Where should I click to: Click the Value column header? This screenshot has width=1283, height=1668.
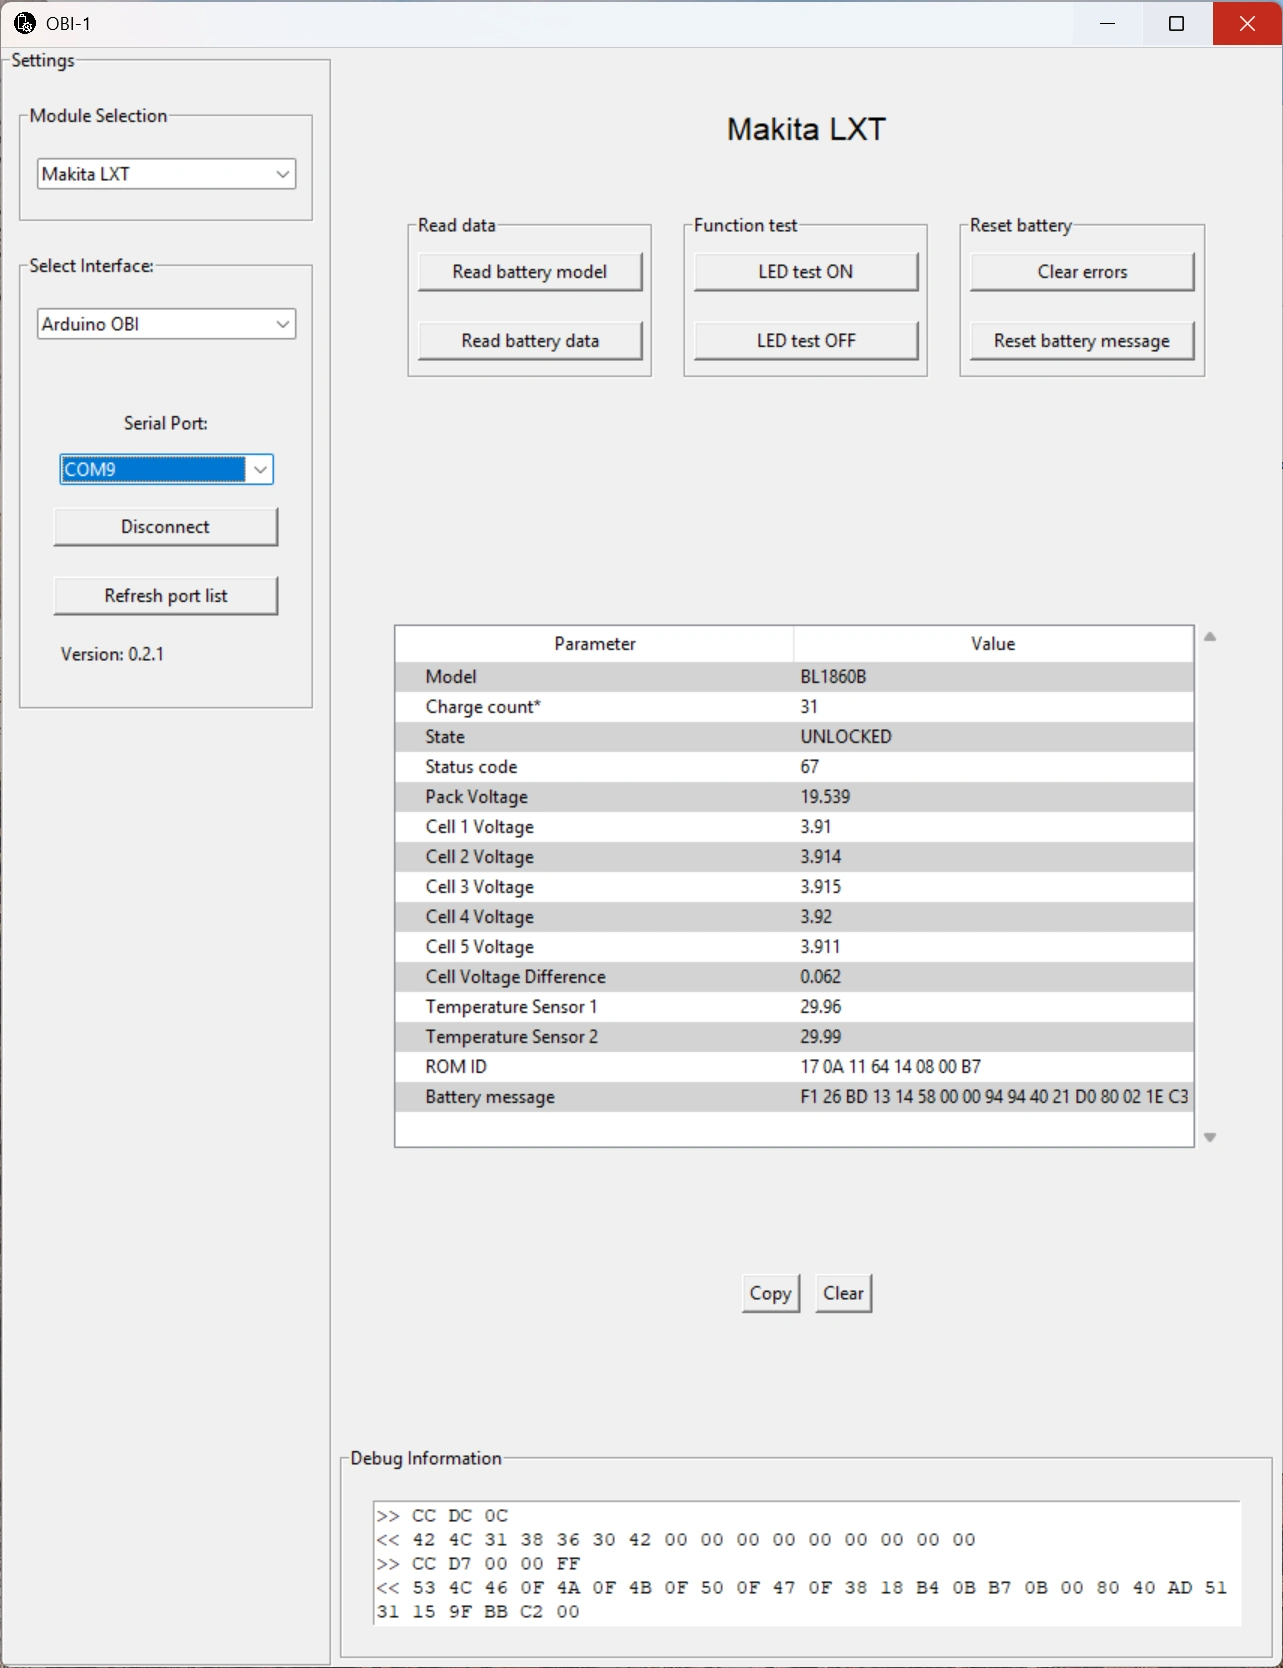[993, 644]
